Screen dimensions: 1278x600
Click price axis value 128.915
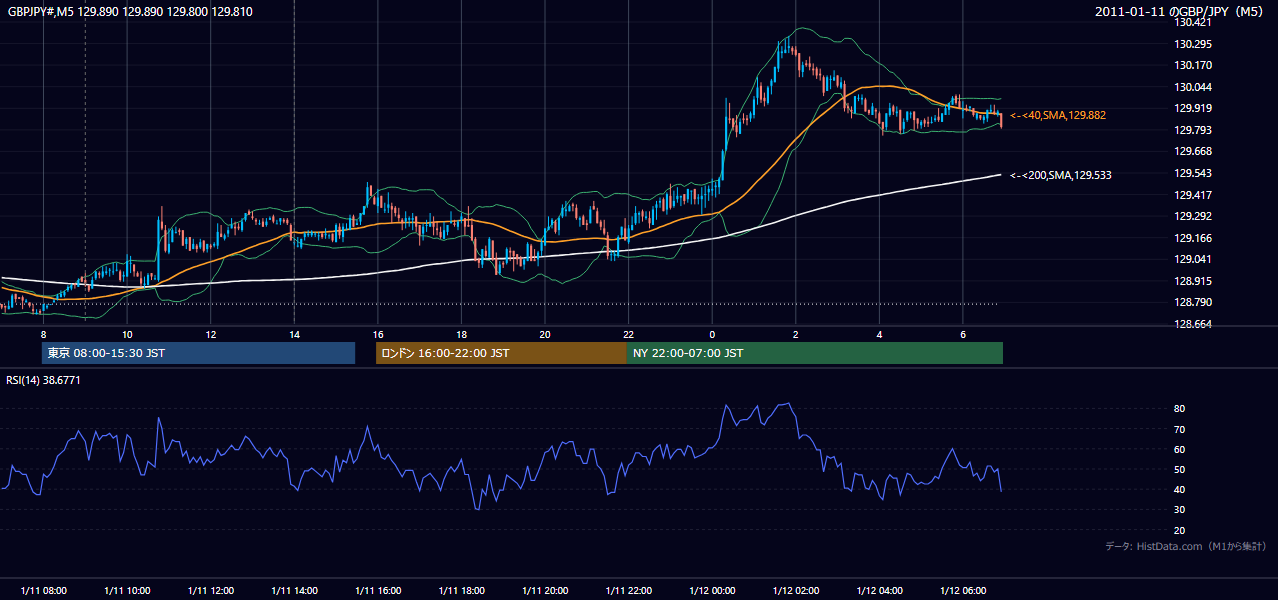(x=1193, y=281)
